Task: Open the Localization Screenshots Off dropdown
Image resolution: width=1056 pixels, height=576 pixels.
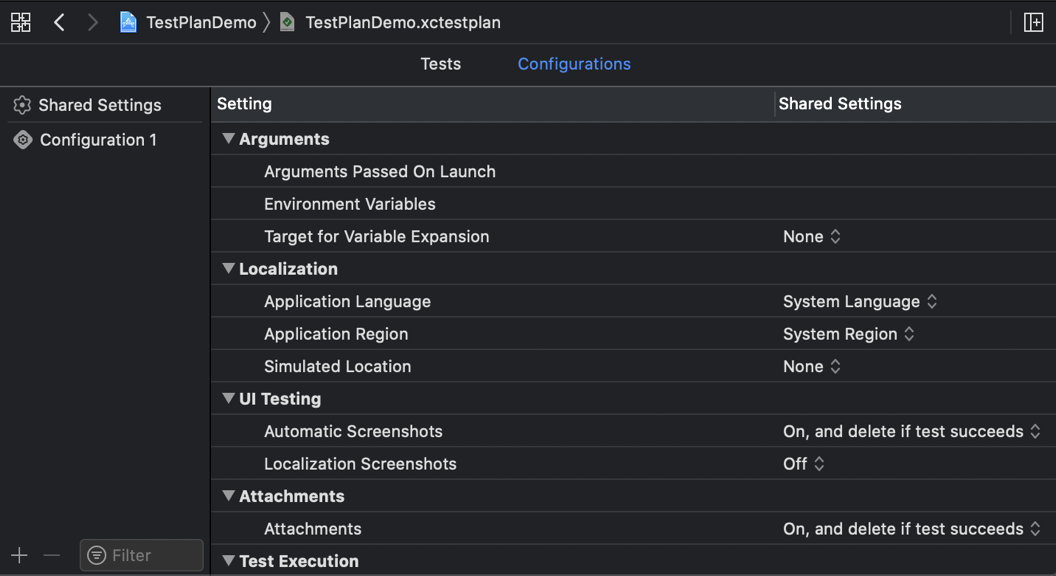Action: point(803,463)
